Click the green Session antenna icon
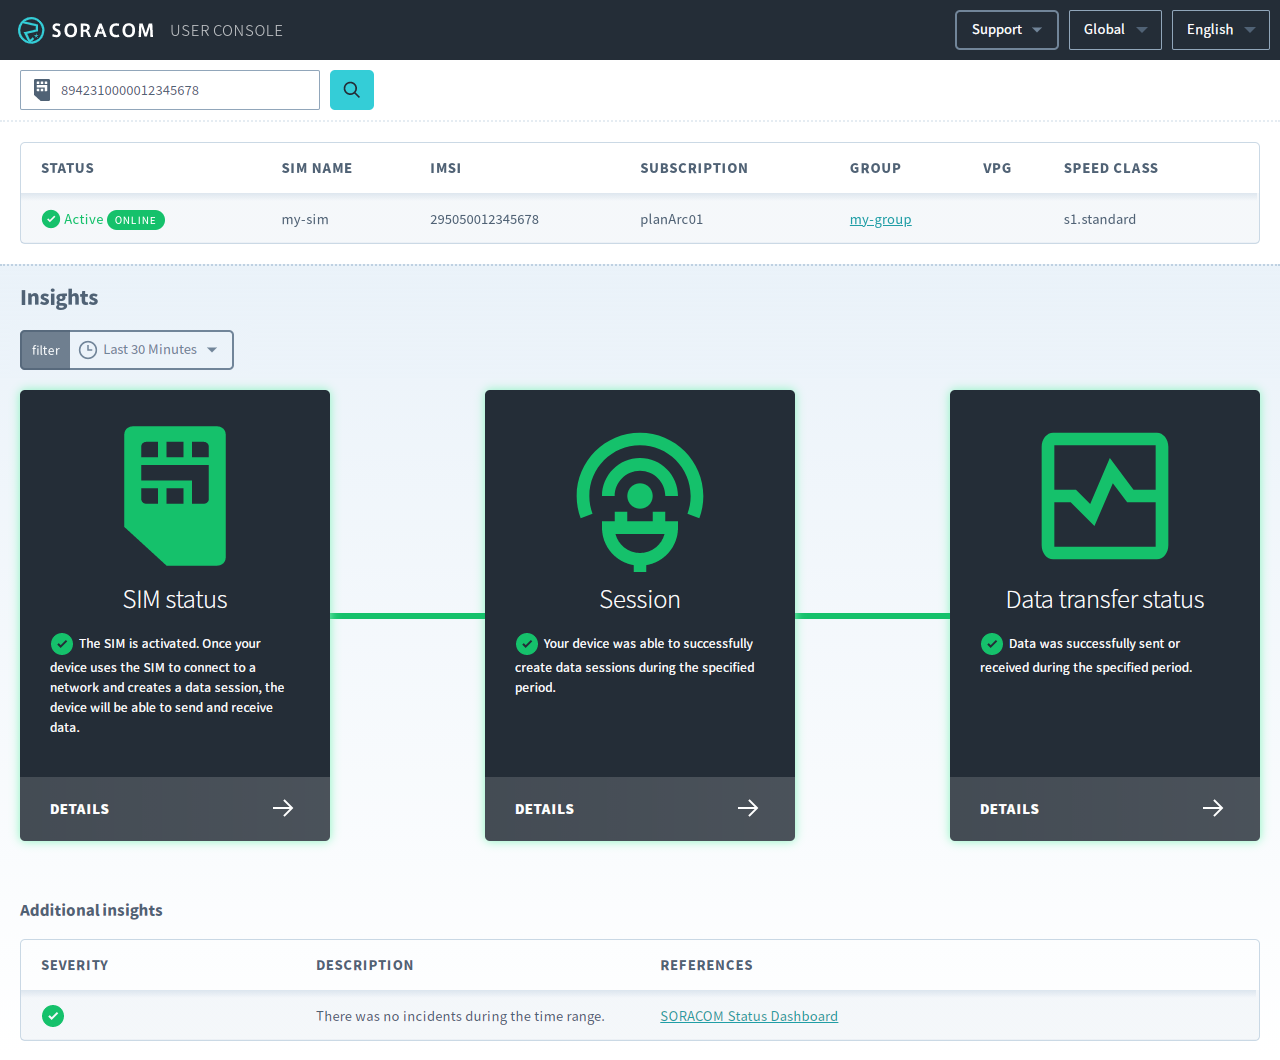 pos(640,501)
